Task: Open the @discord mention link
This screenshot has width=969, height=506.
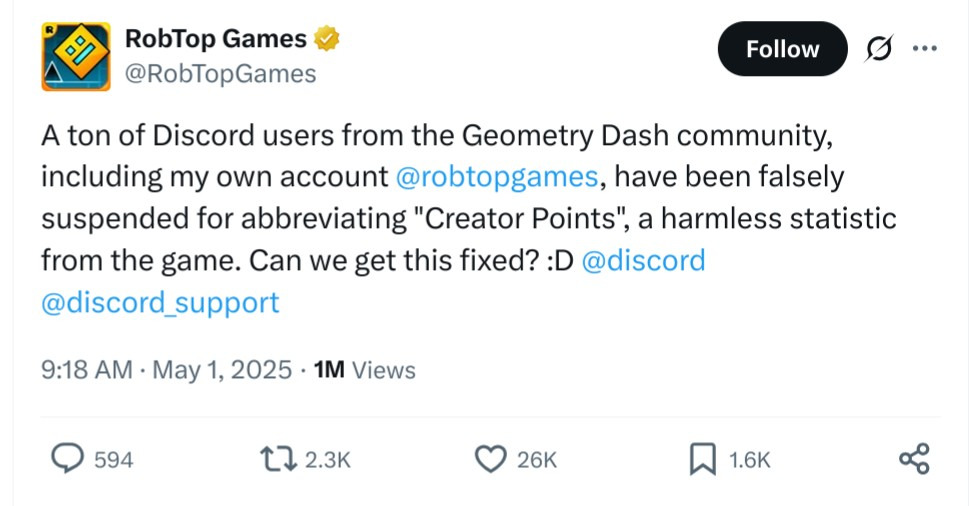Action: pyautogui.click(x=643, y=261)
